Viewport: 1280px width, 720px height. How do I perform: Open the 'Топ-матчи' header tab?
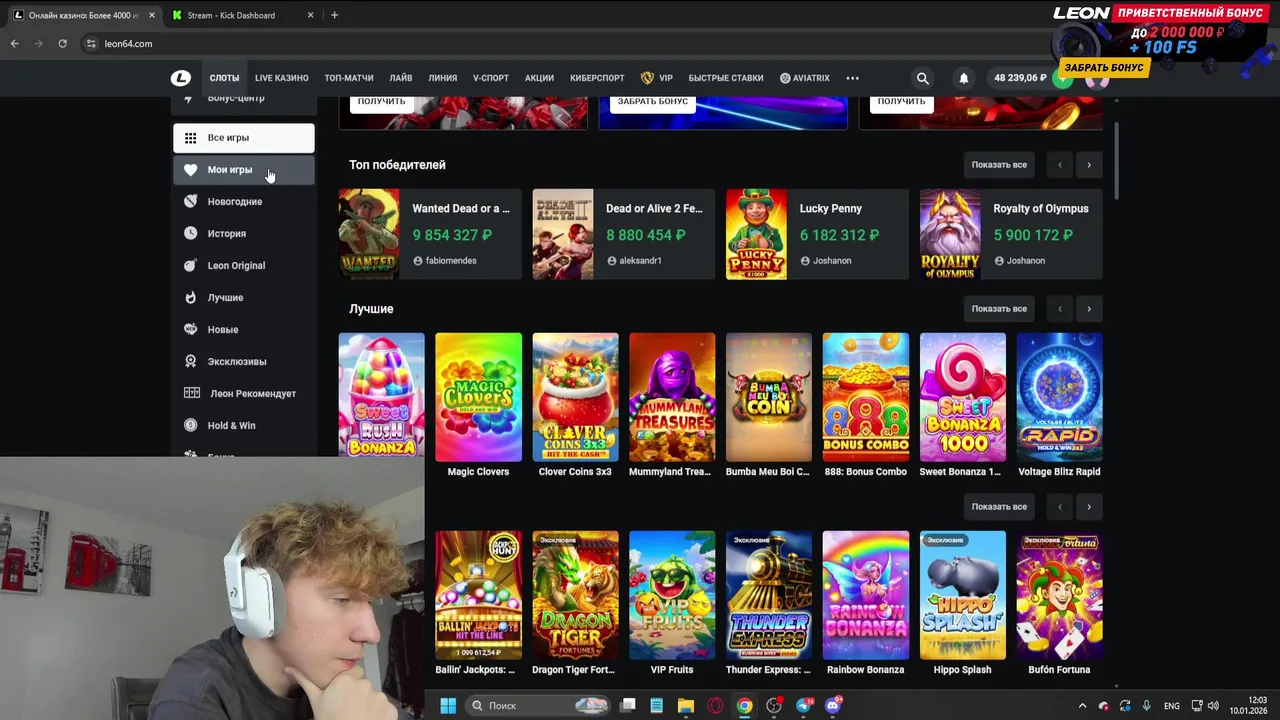(x=349, y=78)
